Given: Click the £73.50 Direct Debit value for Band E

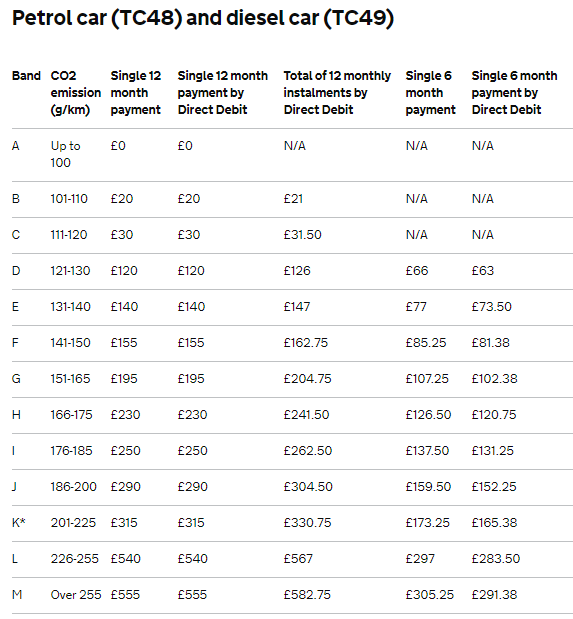Looking at the screenshot, I should point(492,306).
